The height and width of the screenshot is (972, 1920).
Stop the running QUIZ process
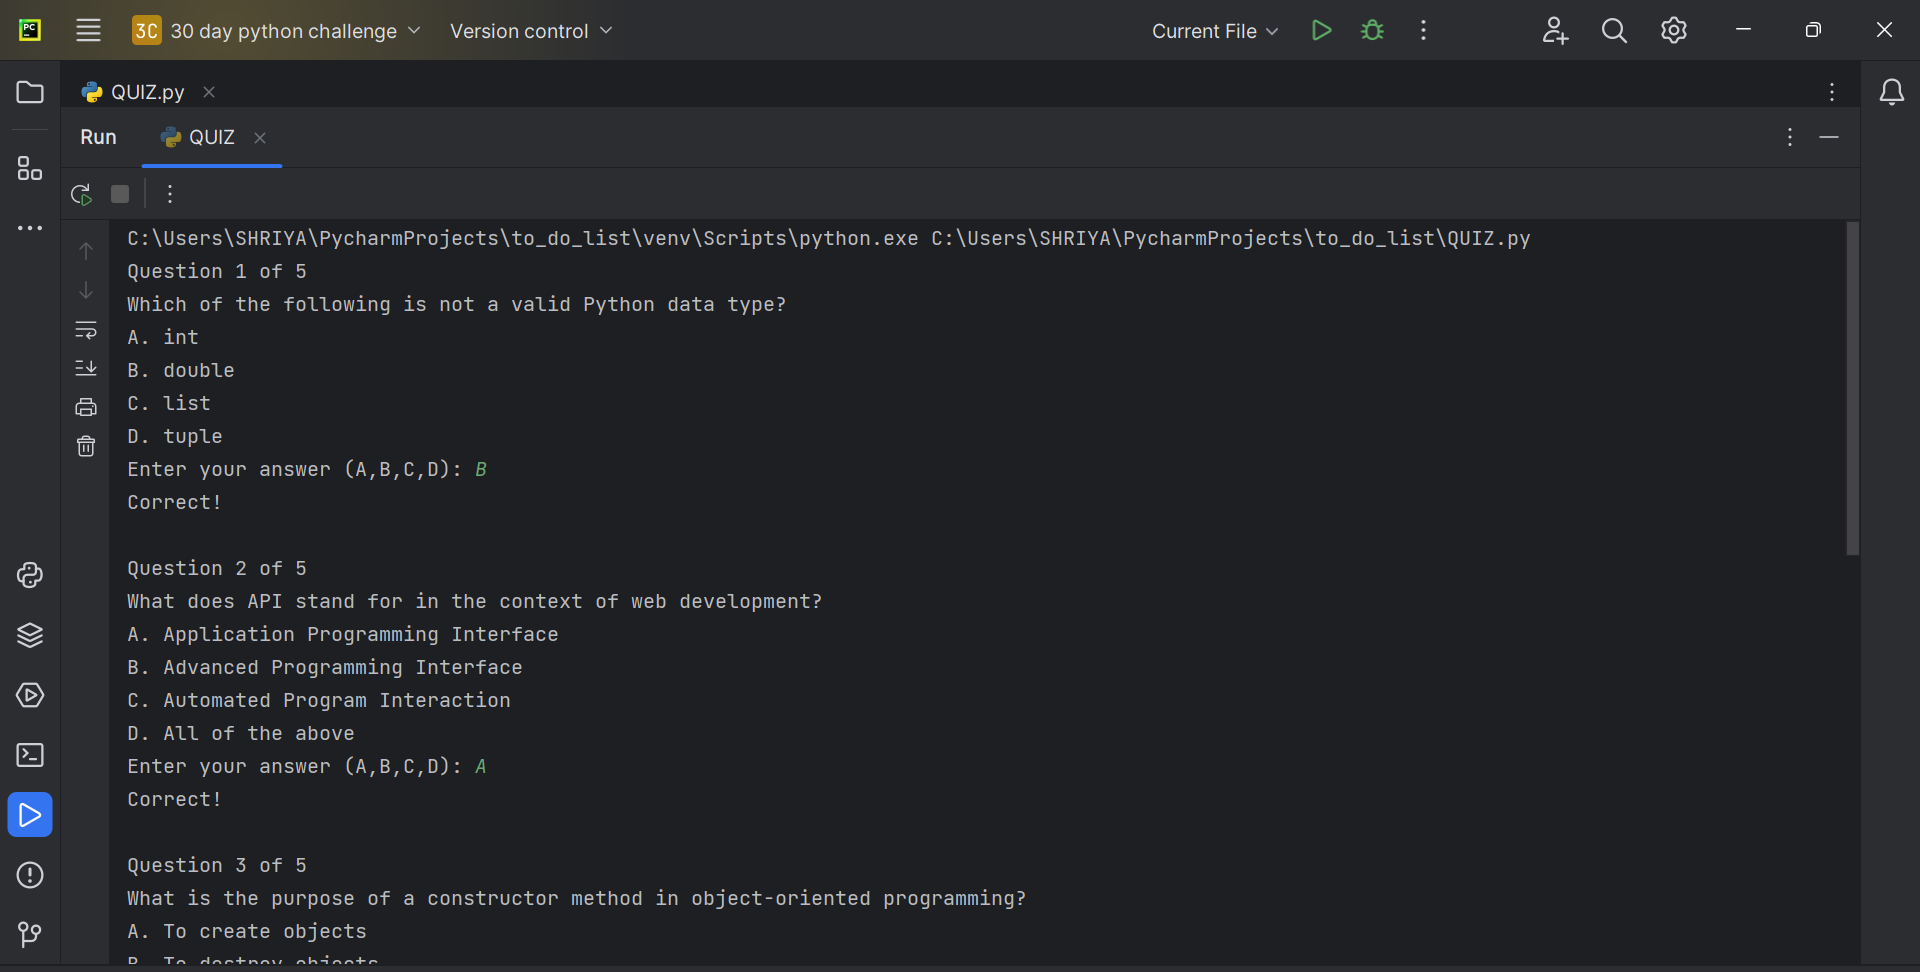point(120,194)
